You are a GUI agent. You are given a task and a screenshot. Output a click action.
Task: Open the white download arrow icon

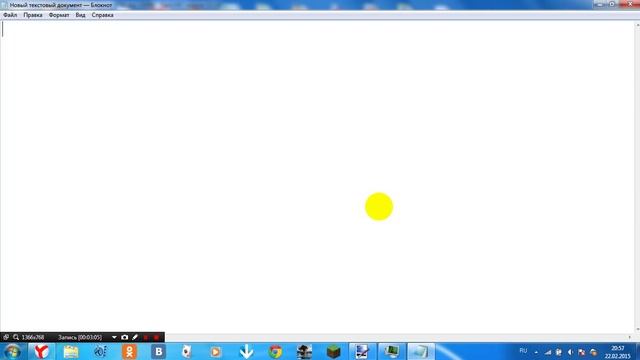tap(246, 351)
